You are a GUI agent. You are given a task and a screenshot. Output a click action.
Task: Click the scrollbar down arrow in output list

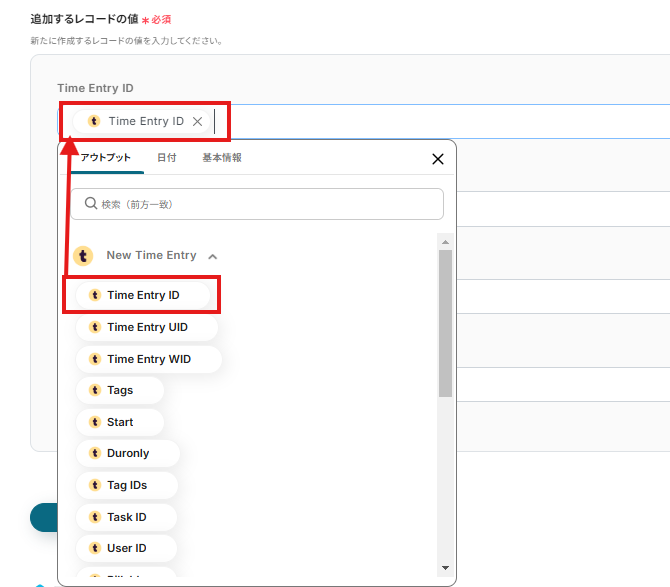point(445,568)
